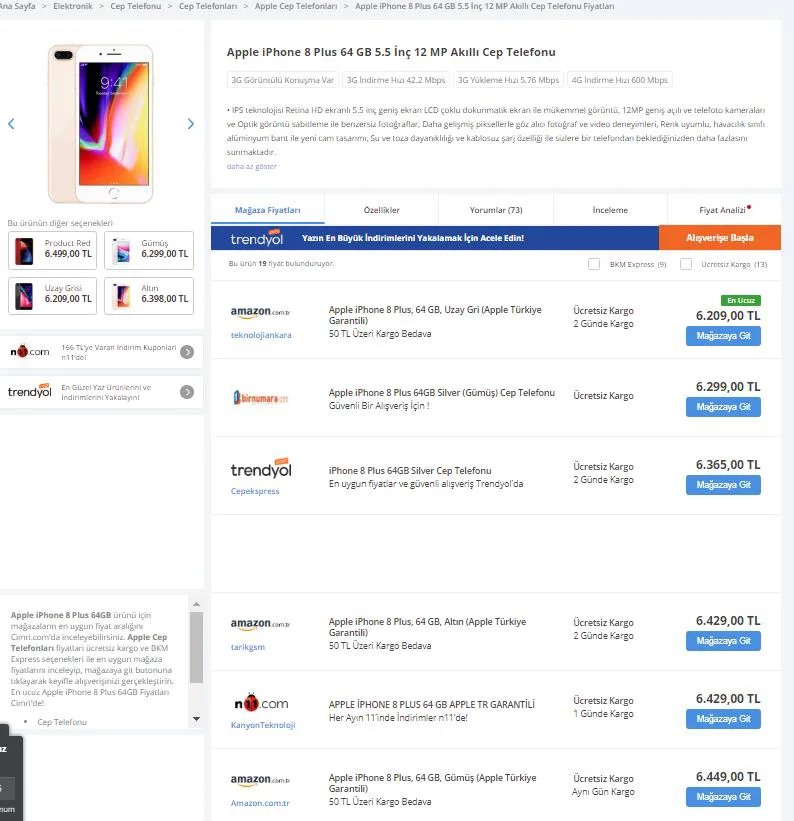Show the previous product image

(x=11, y=124)
